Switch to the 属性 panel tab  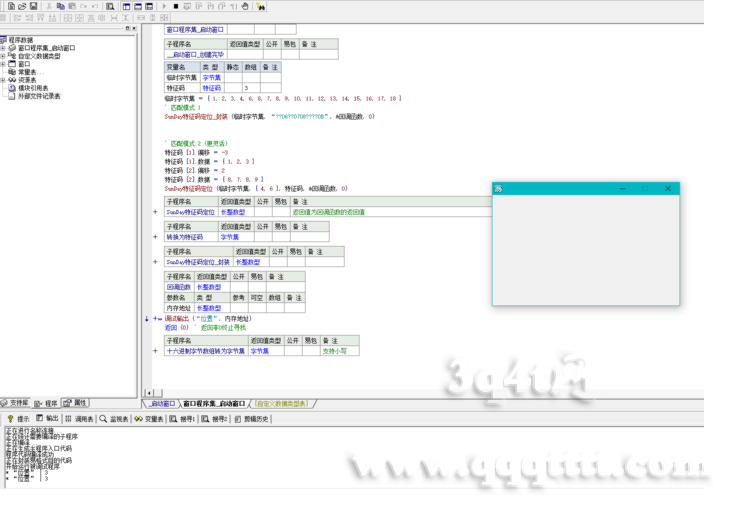(x=75, y=402)
